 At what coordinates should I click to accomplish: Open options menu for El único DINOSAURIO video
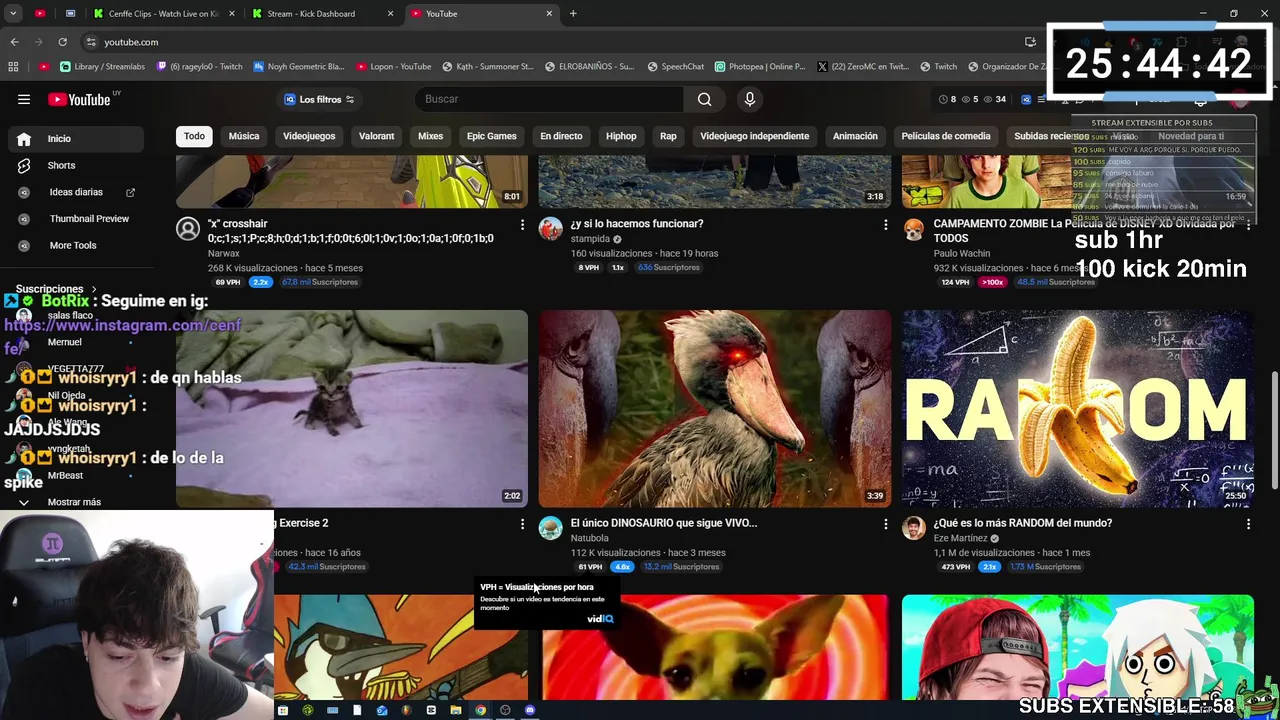pos(885,524)
